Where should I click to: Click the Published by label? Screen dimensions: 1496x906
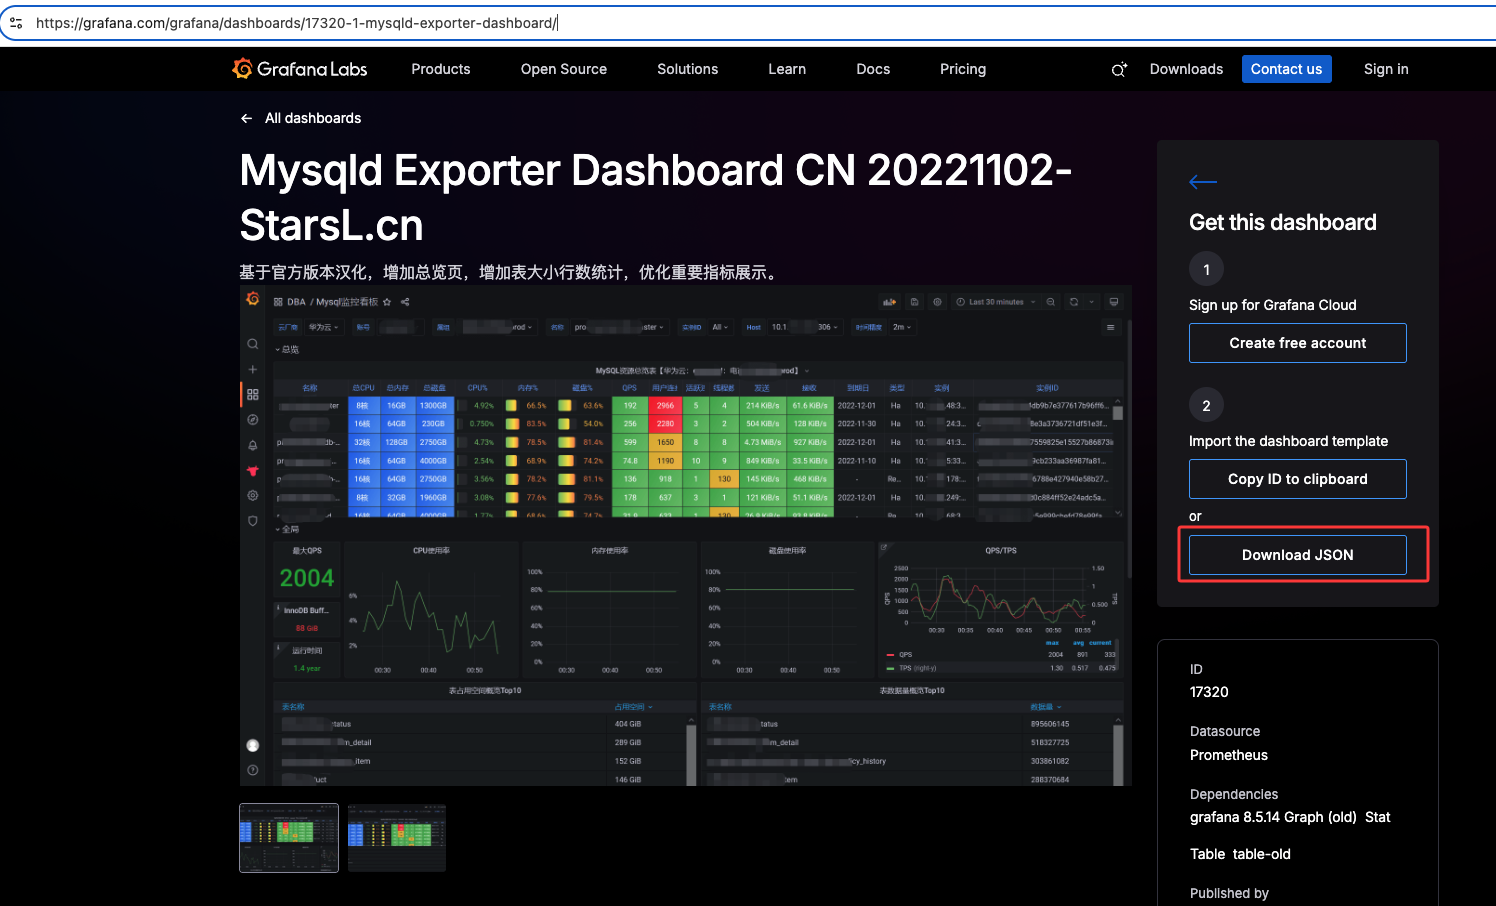click(1229, 893)
